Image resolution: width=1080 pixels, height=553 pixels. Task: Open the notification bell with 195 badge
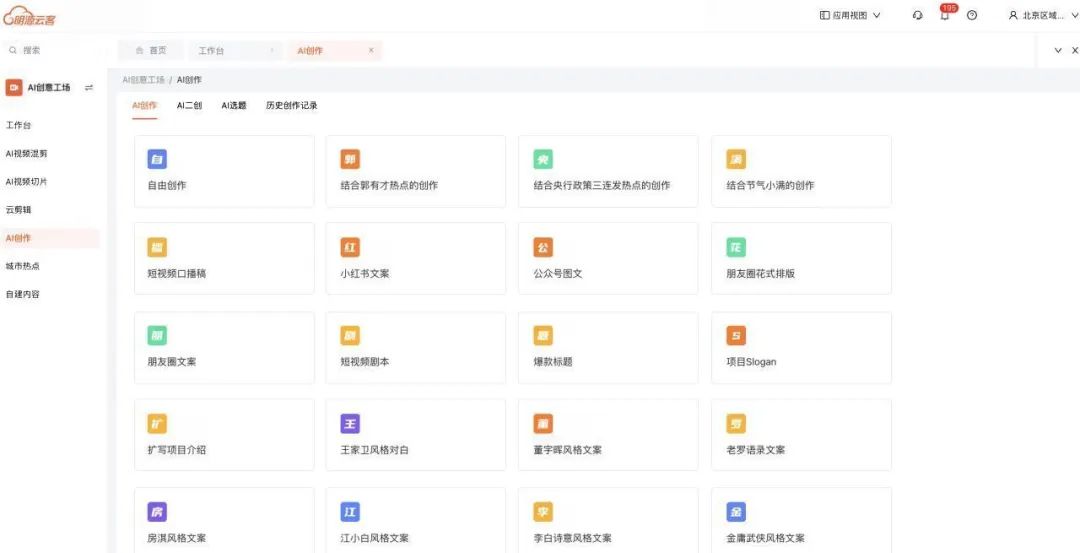coord(944,16)
